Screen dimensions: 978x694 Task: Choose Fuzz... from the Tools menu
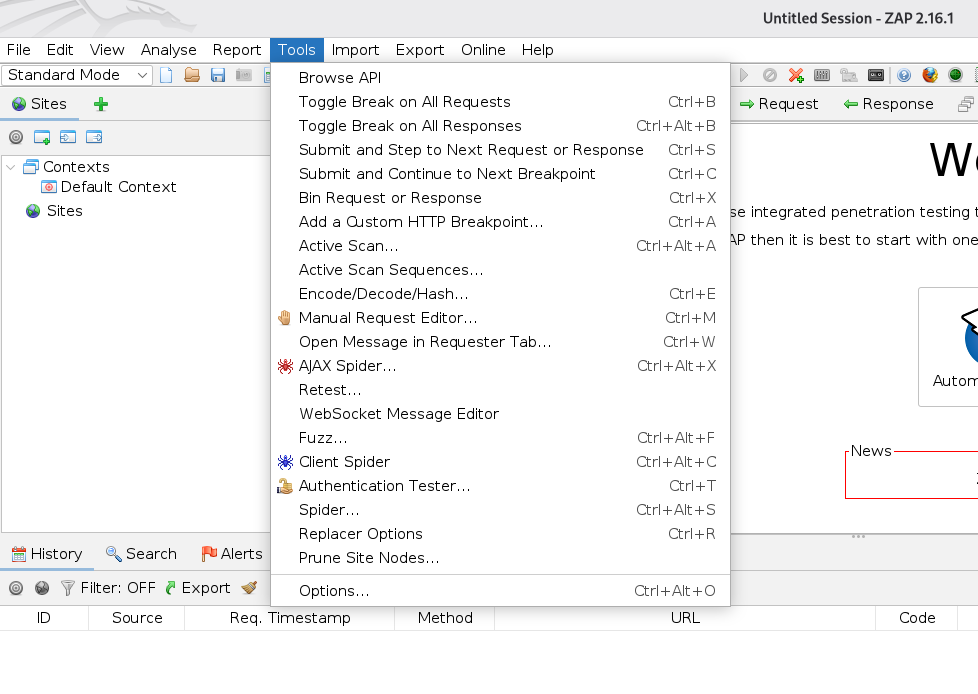[500, 438]
